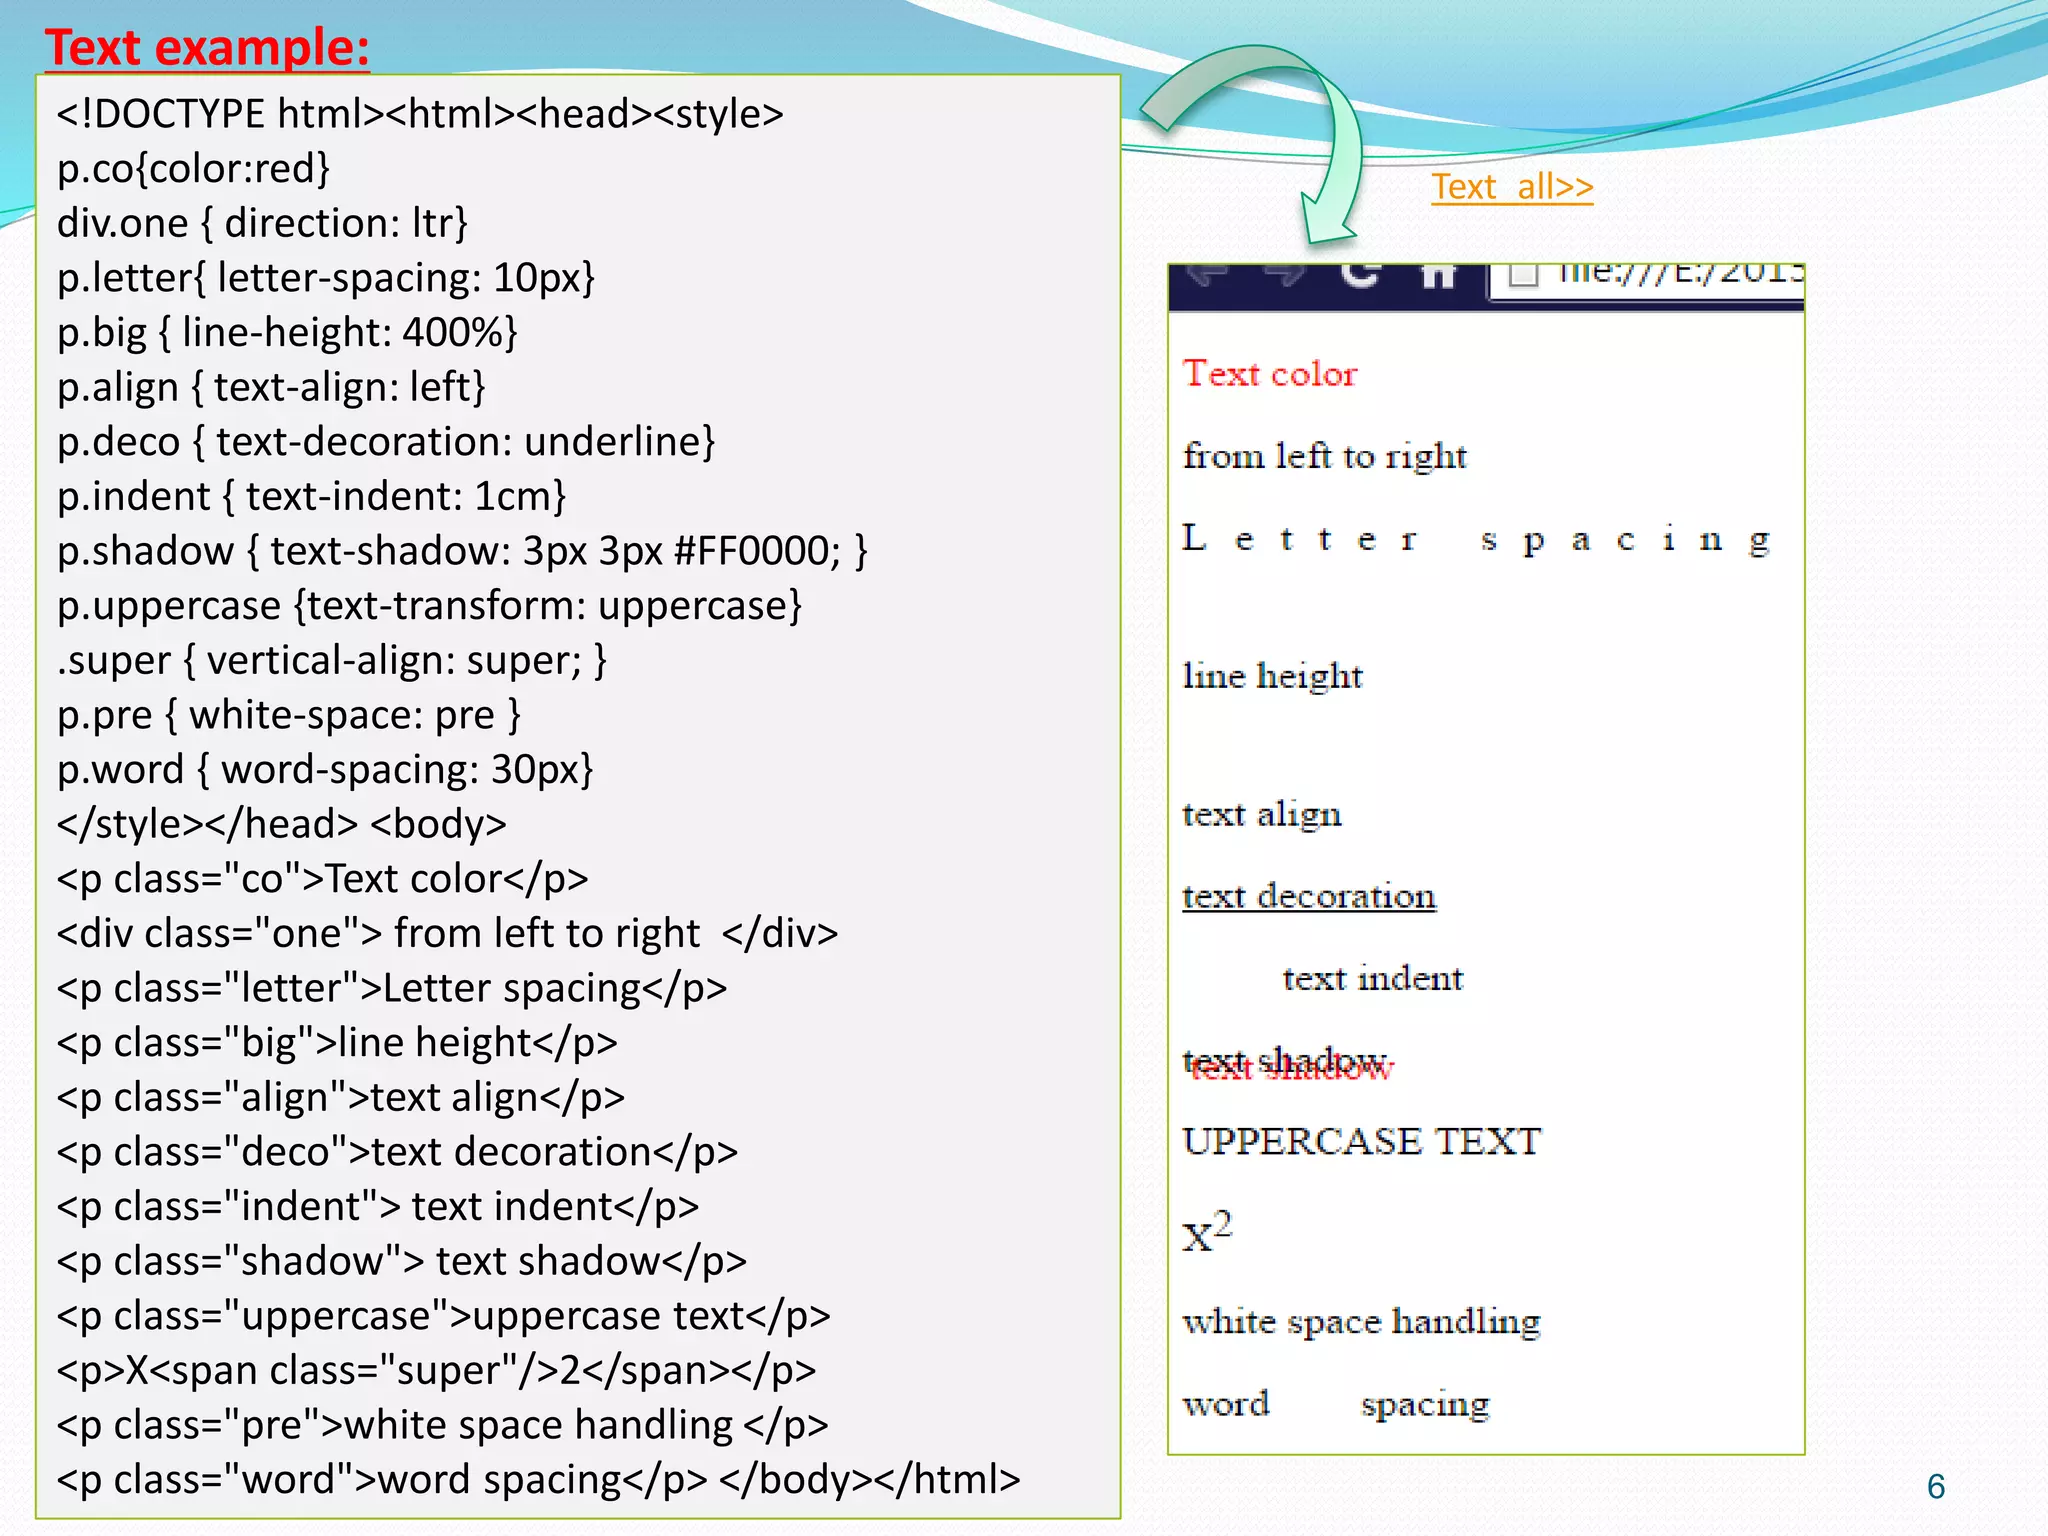The width and height of the screenshot is (2048, 1536).
Task: Click the red 'Text color' output line
Action: point(1270,374)
